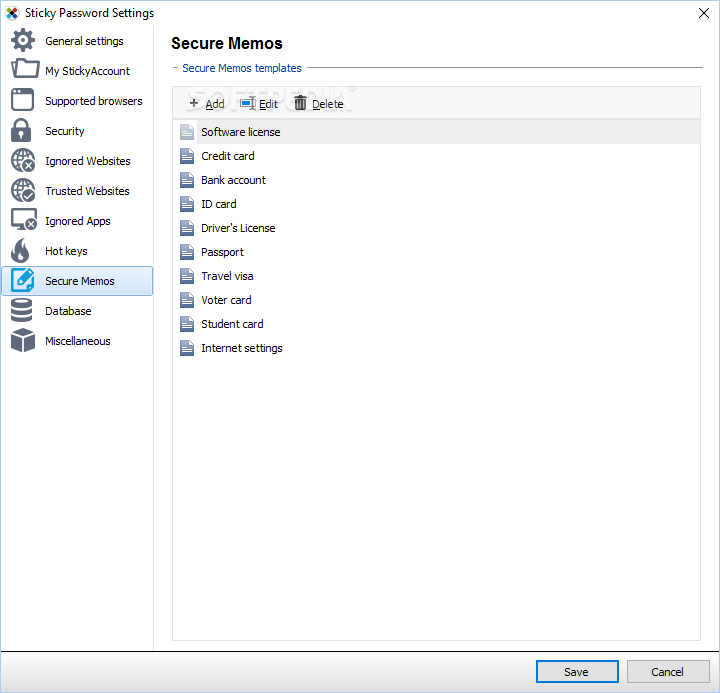Click the Secure Memos pencil-note icon
720x693 pixels.
click(22, 280)
